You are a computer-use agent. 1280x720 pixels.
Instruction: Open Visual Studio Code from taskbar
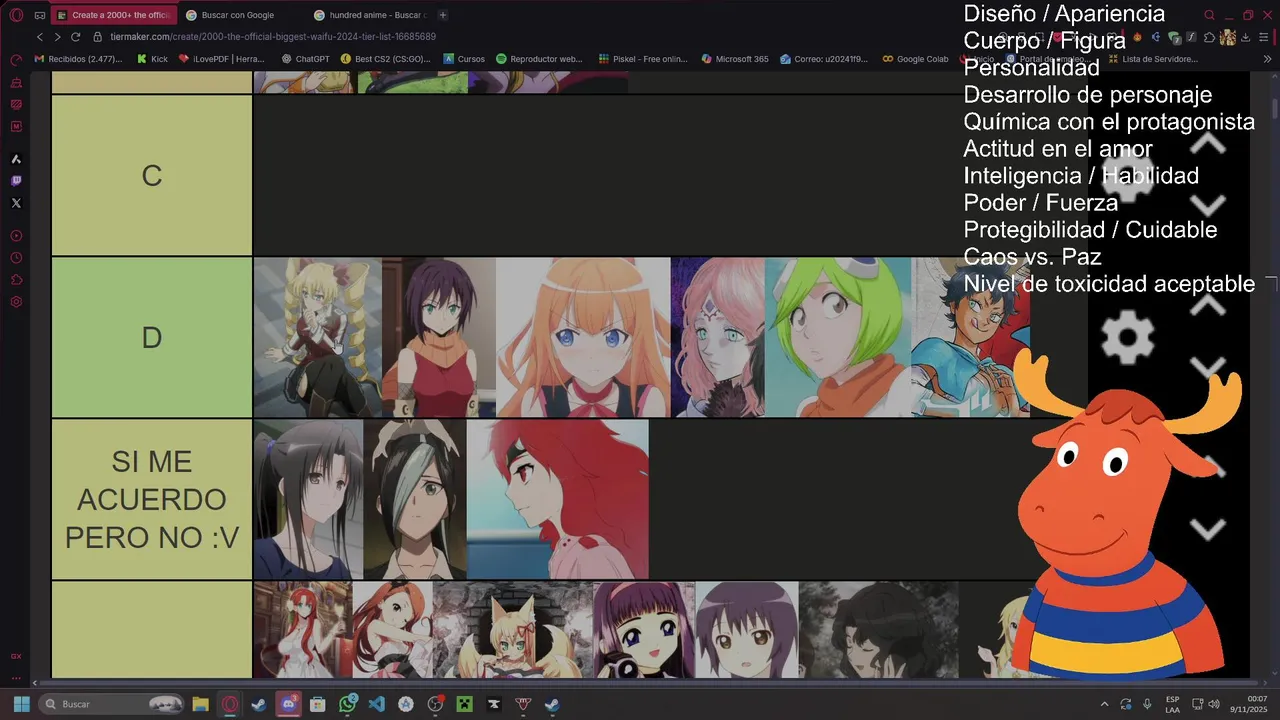coord(377,704)
